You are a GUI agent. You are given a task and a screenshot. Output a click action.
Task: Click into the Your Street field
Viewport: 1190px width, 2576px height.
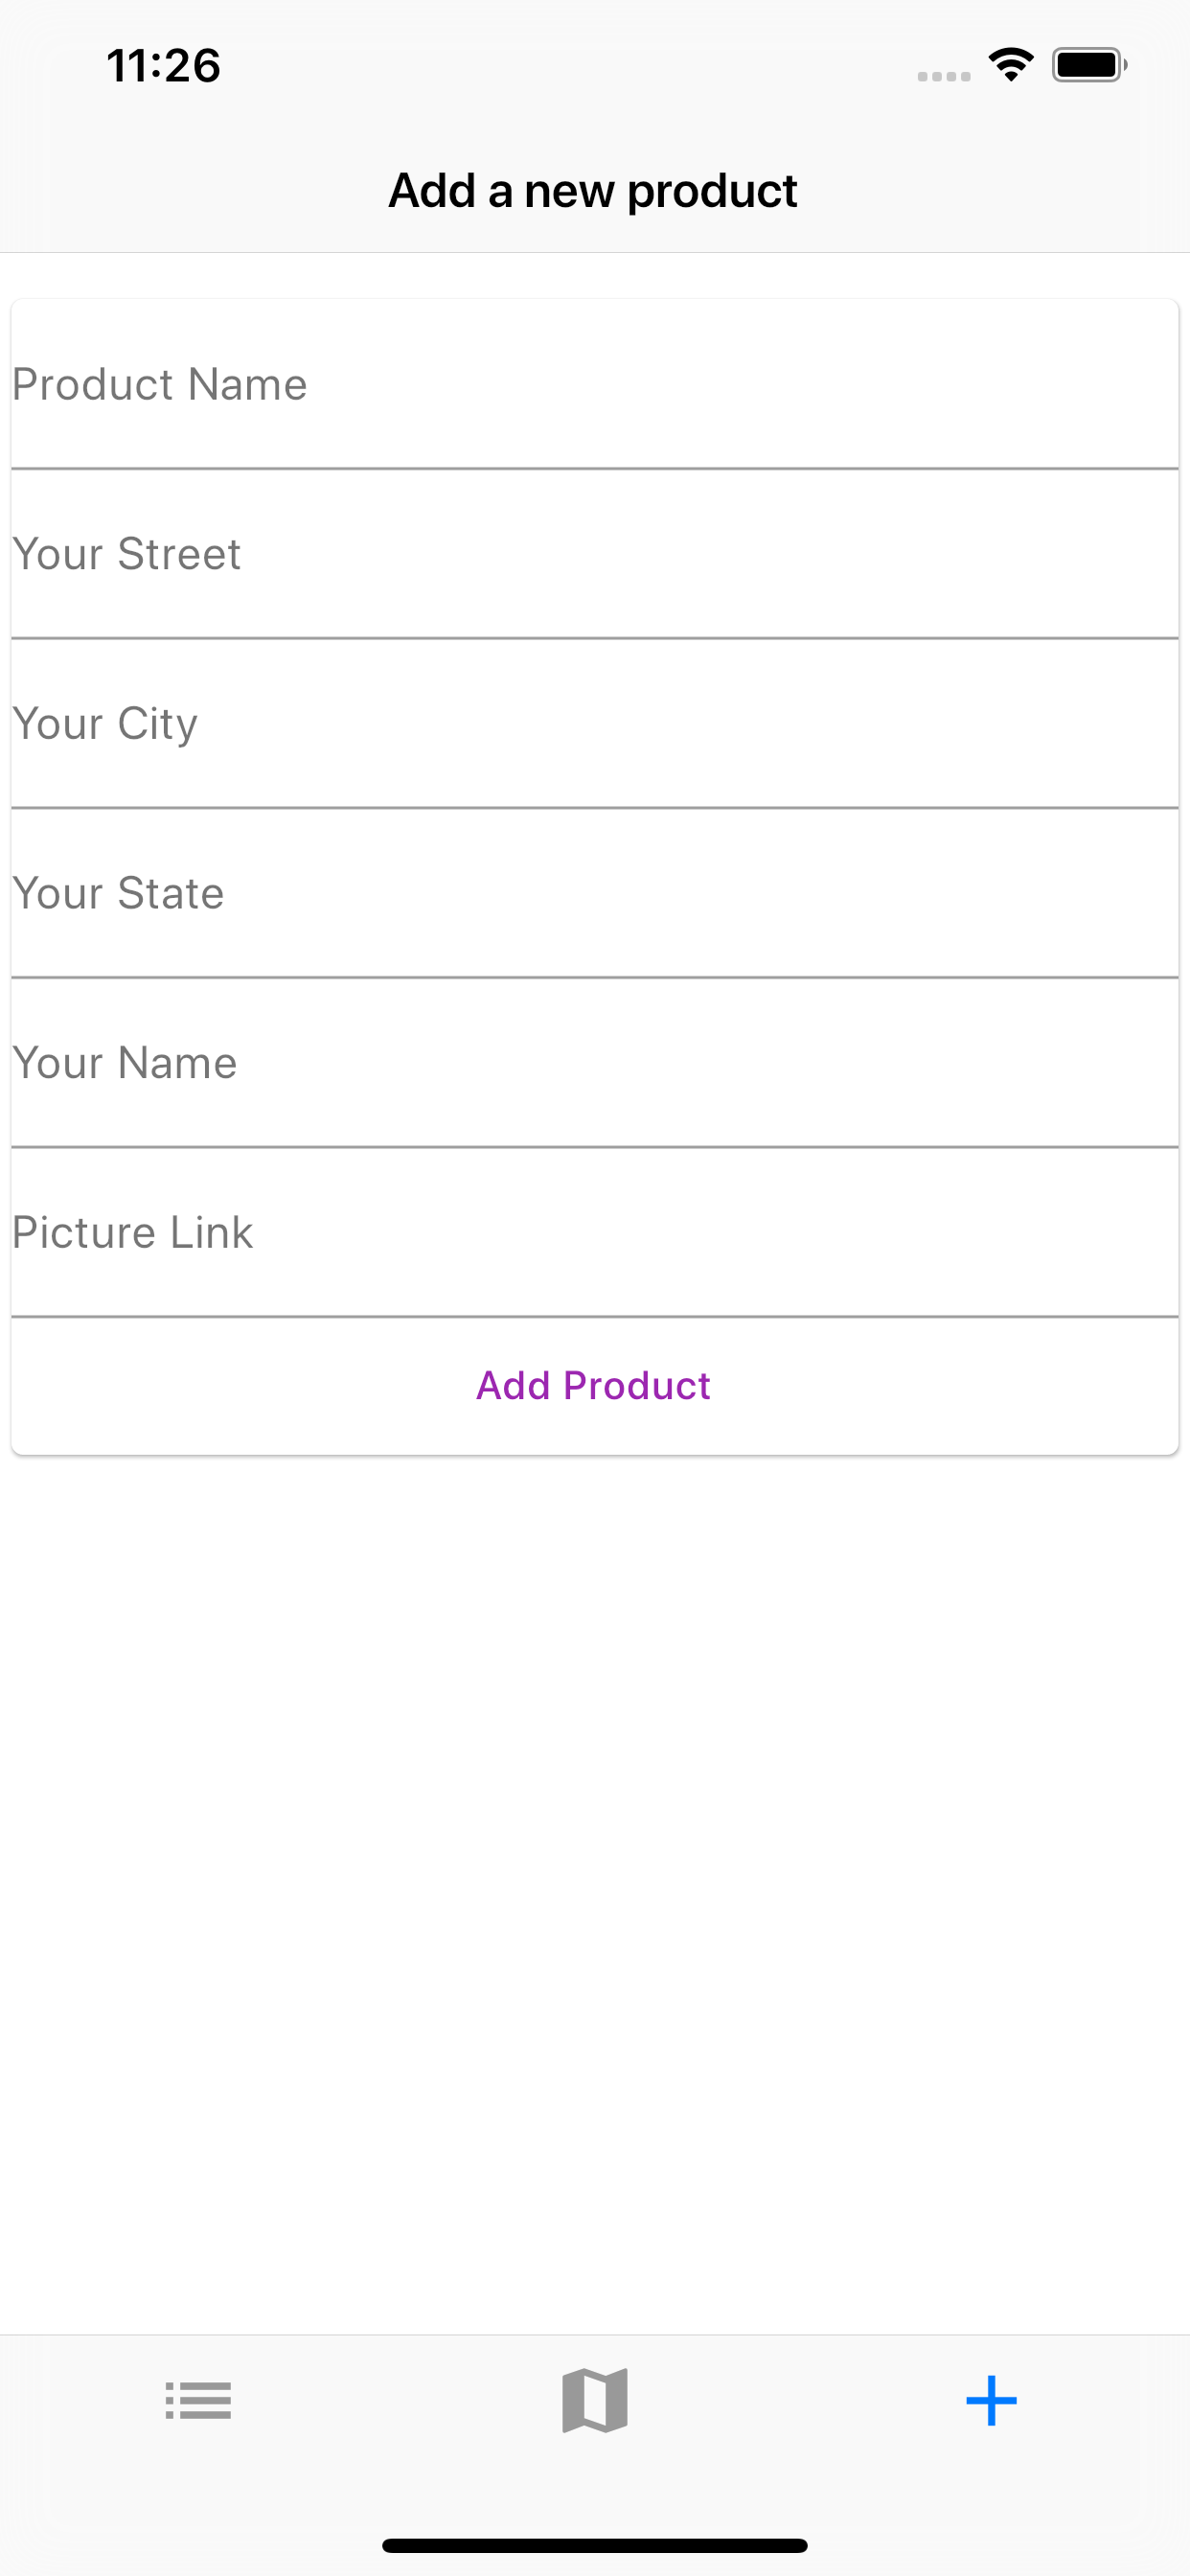point(595,554)
